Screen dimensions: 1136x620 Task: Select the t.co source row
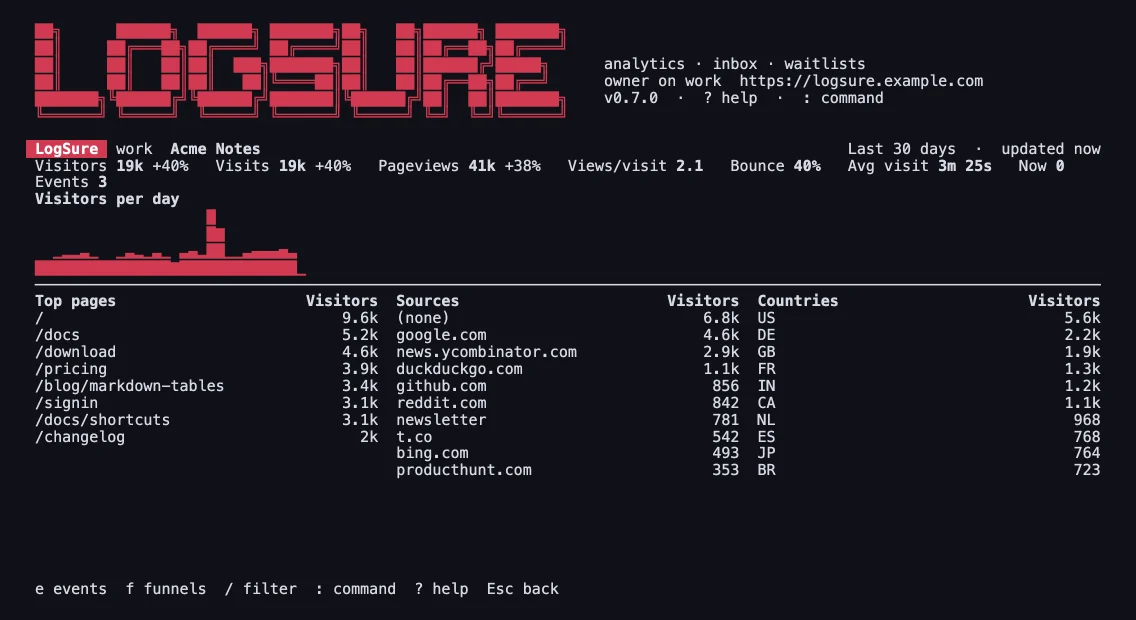567,437
